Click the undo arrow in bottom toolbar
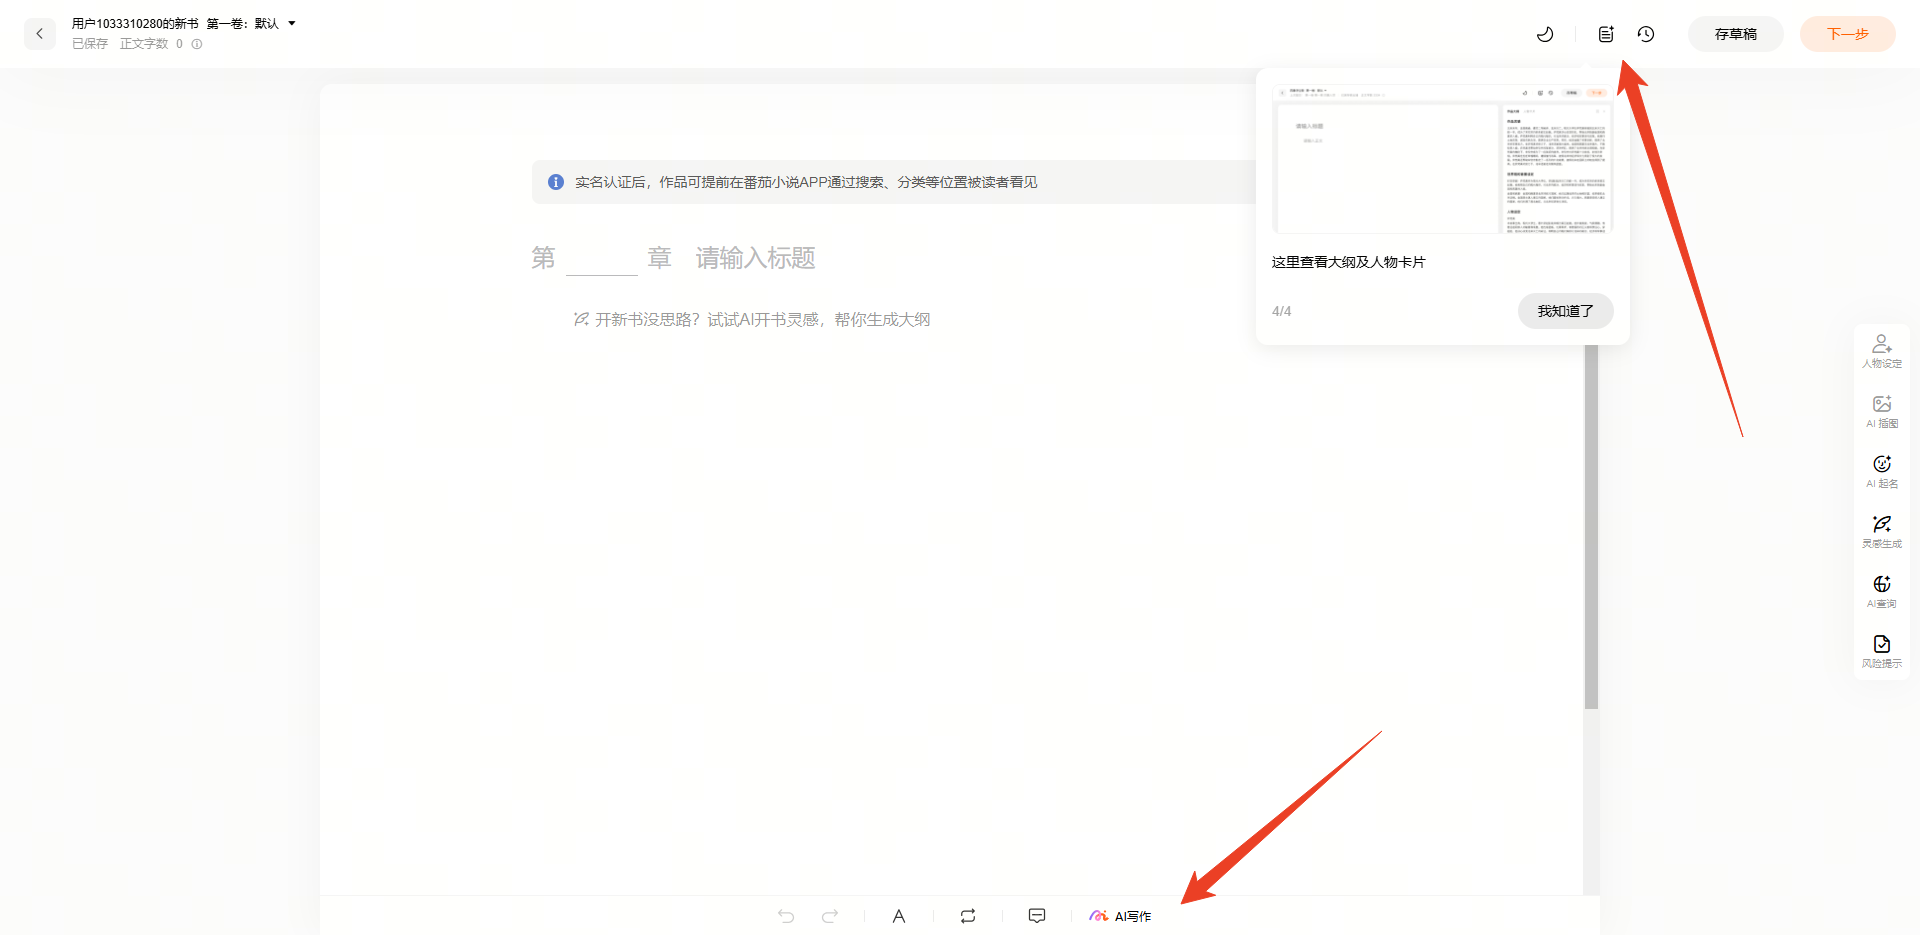The height and width of the screenshot is (935, 1920). [x=786, y=916]
